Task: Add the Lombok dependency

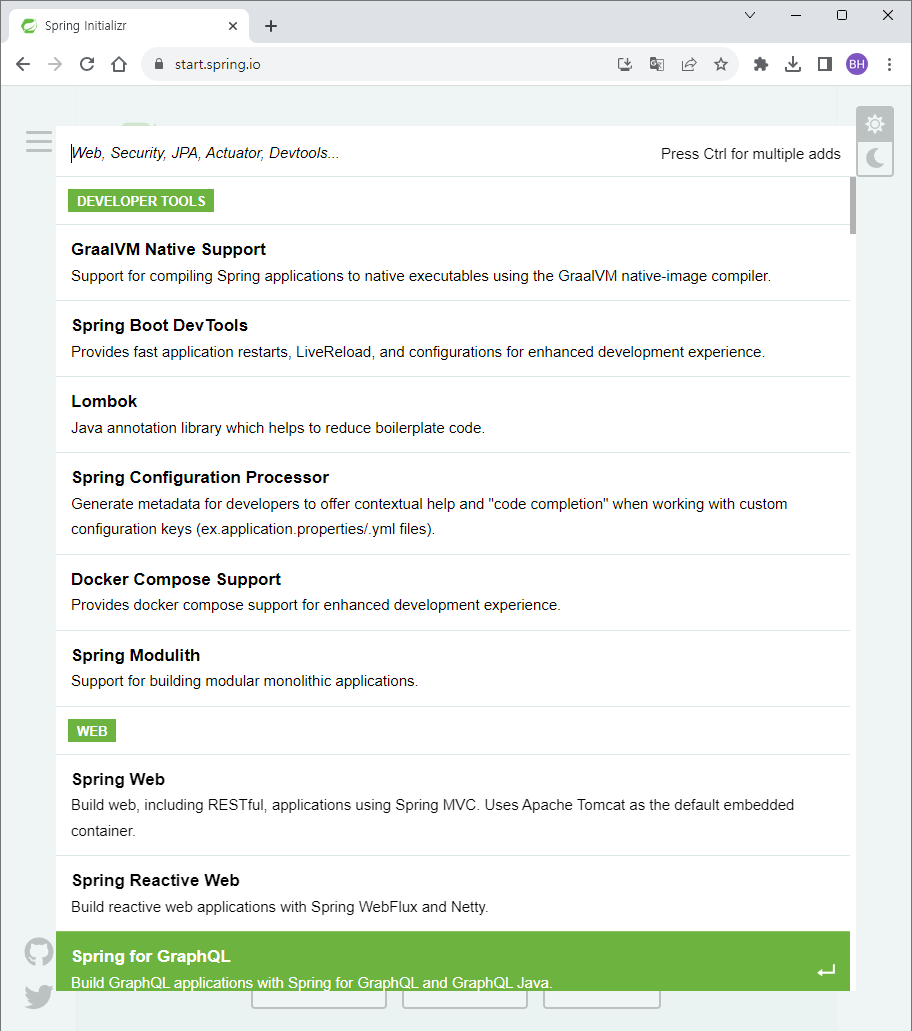Action: tap(453, 414)
